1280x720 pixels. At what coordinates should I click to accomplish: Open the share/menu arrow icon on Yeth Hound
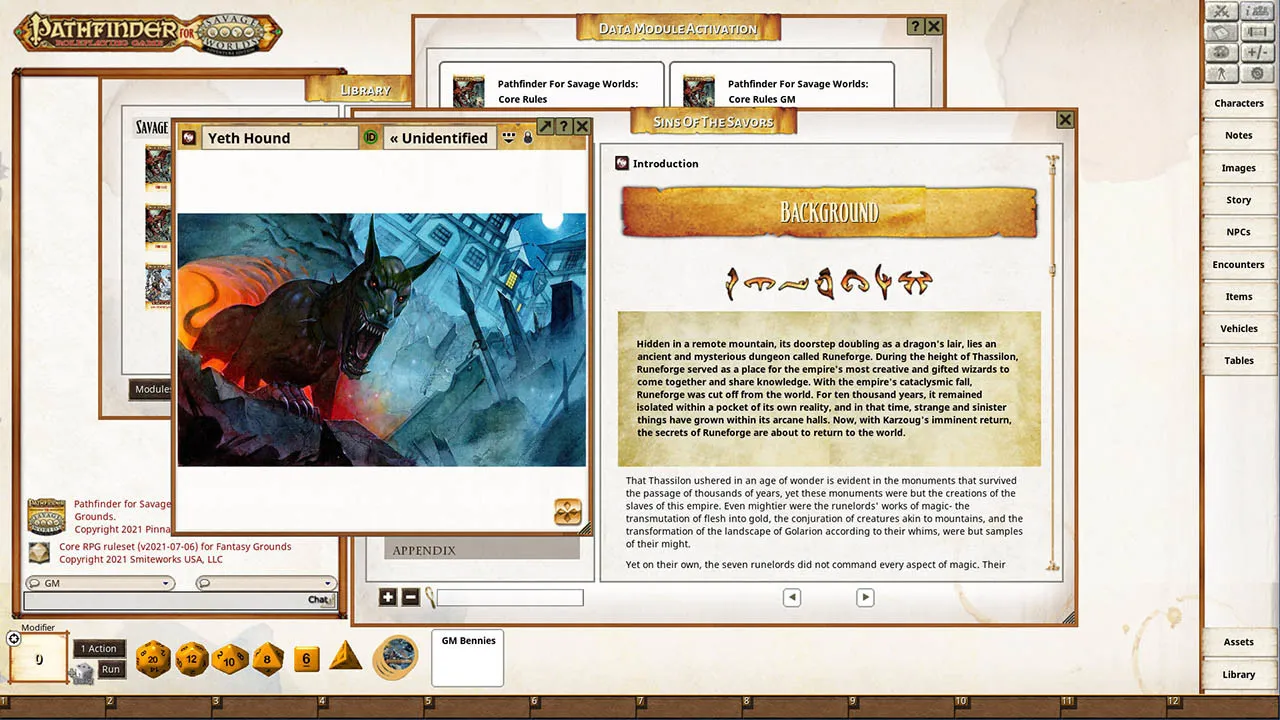[x=509, y=137]
